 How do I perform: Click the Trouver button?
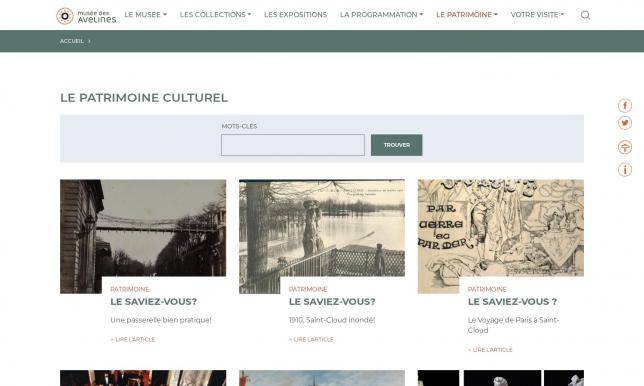pyautogui.click(x=396, y=145)
